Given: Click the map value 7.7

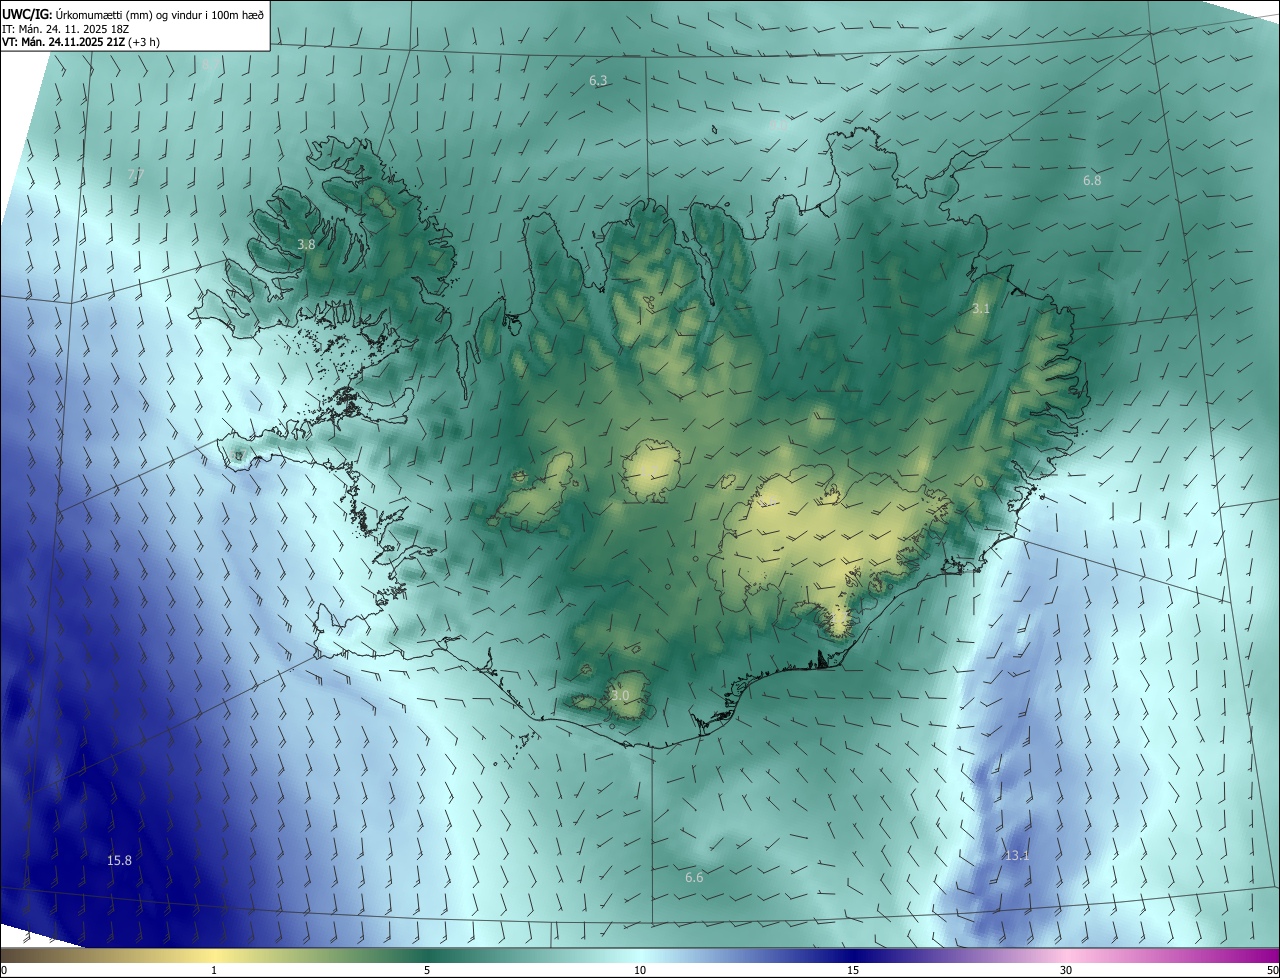Looking at the screenshot, I should point(136,174).
